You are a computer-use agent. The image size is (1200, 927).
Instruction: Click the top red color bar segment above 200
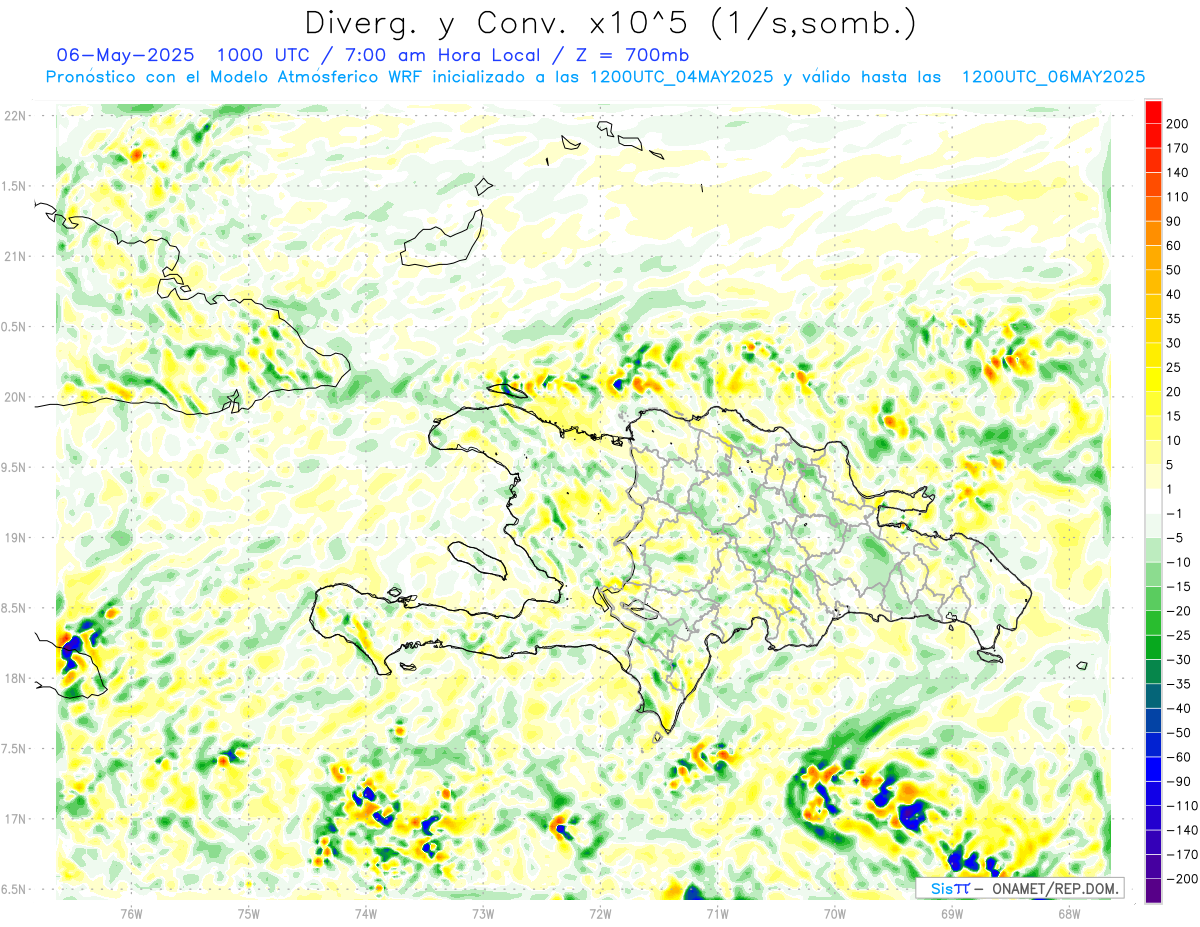click(x=1153, y=112)
